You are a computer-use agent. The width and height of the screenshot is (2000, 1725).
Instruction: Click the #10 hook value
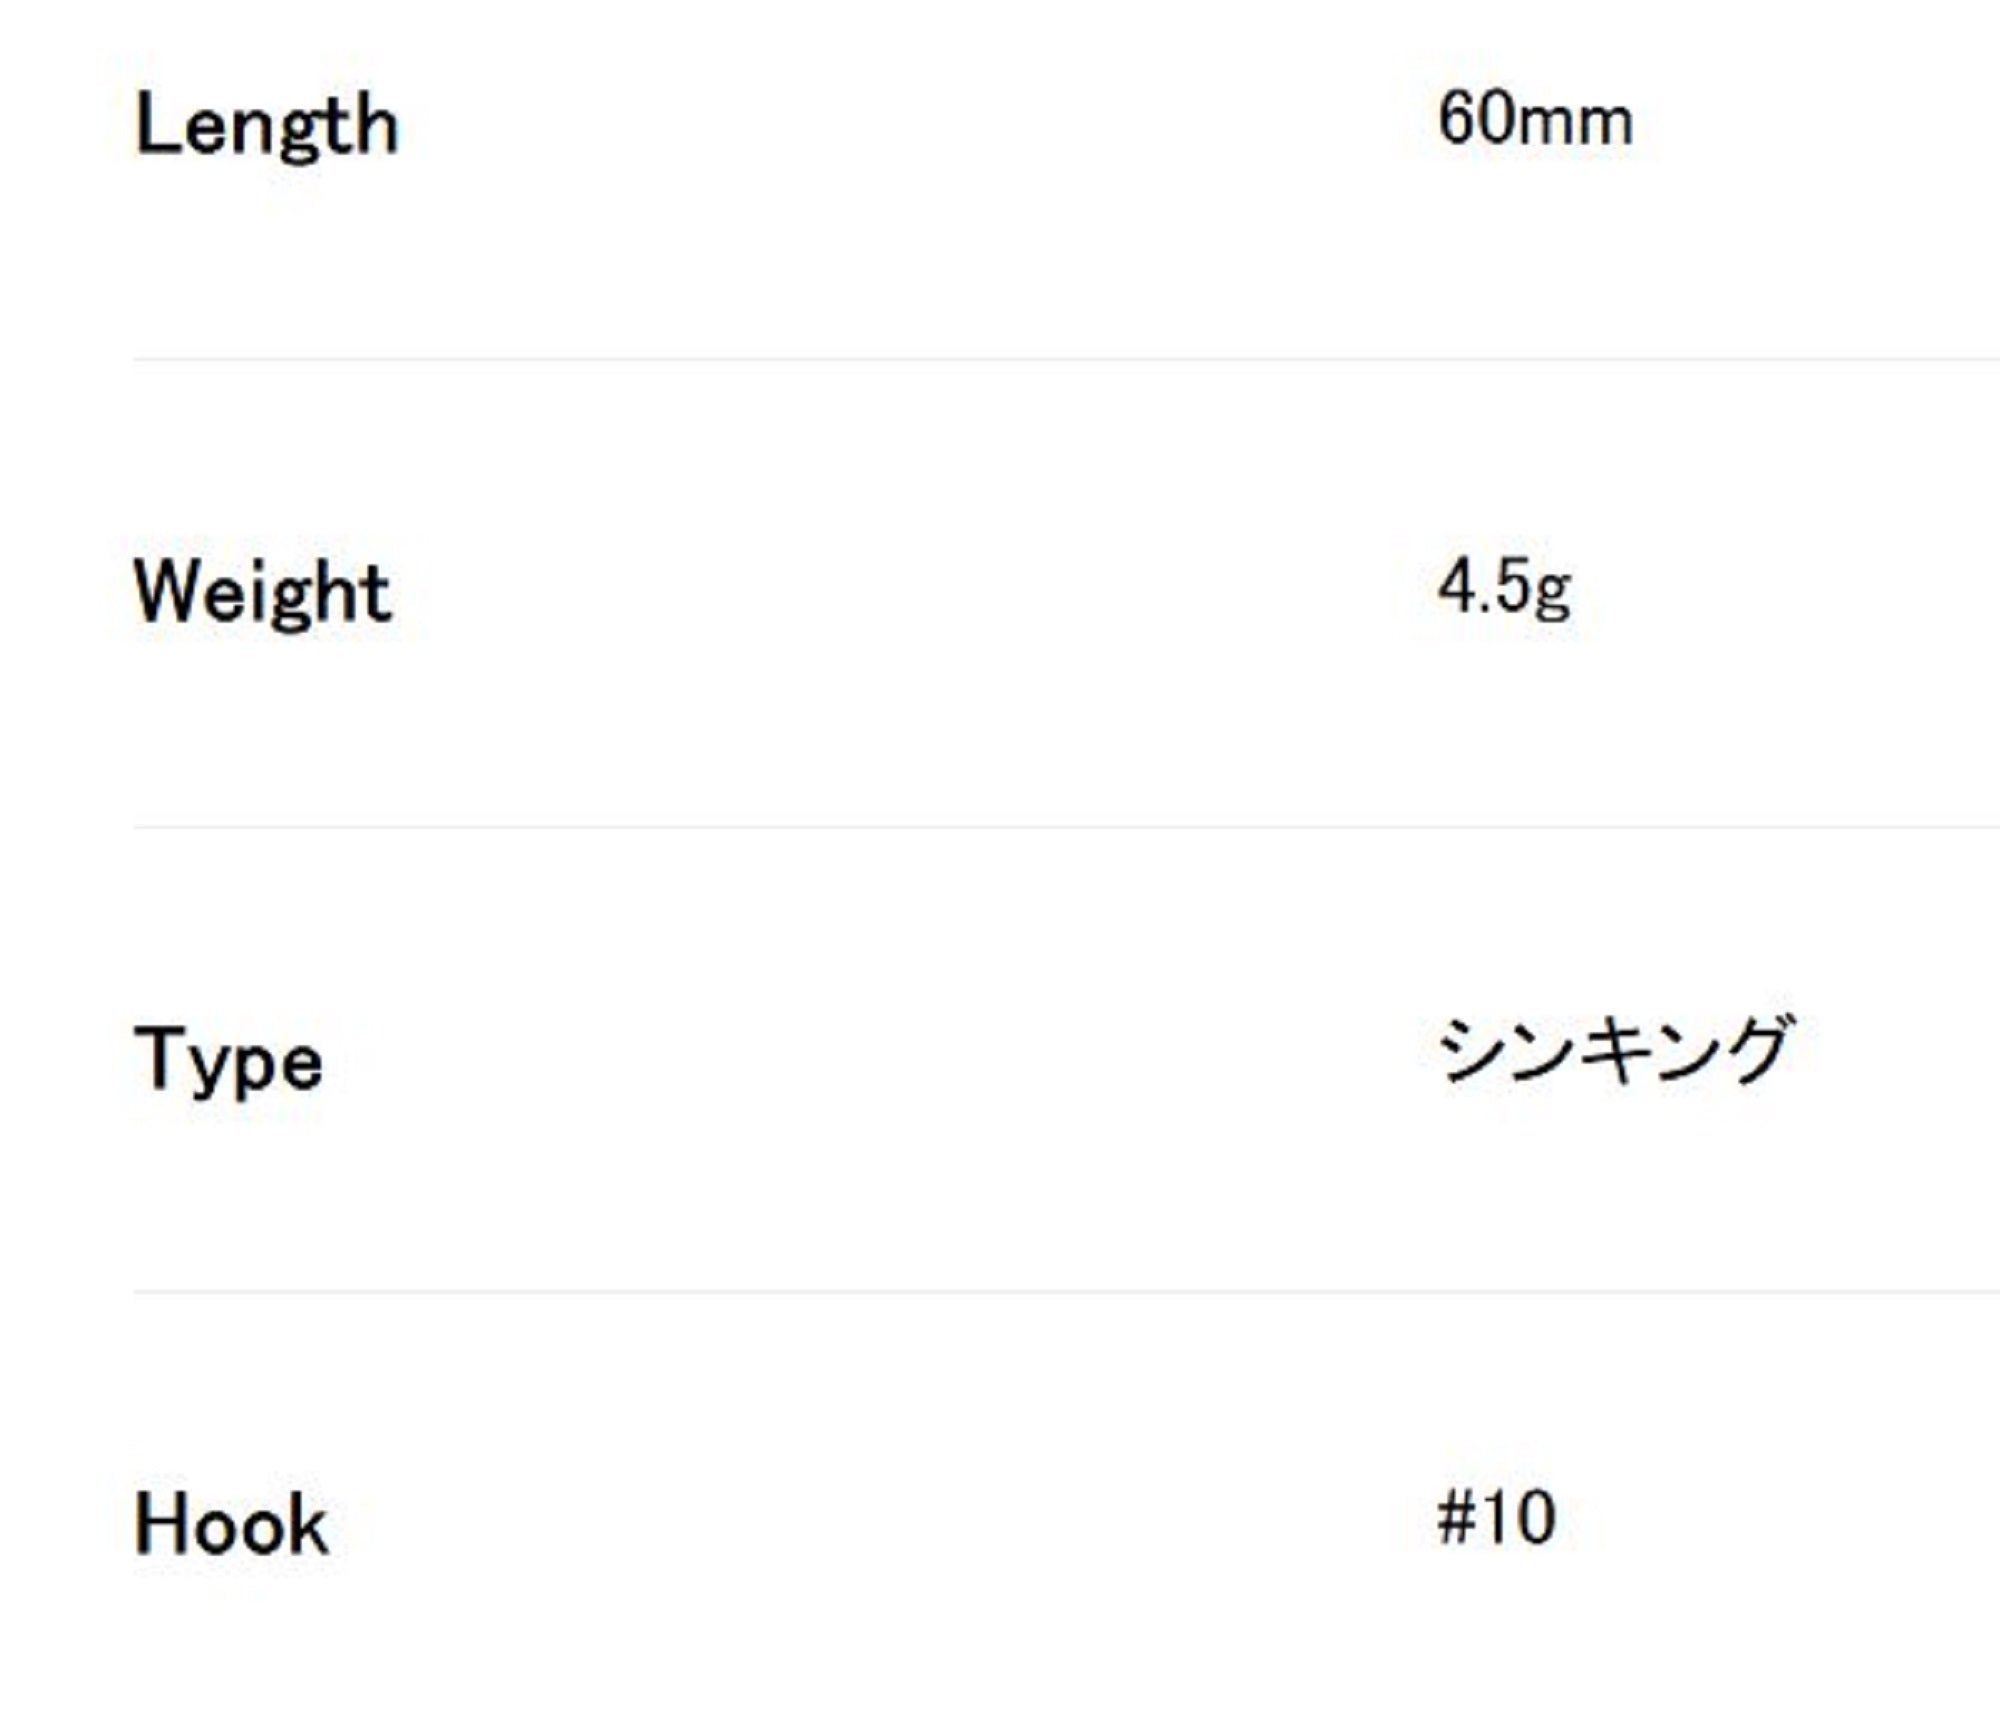[x=1496, y=1518]
